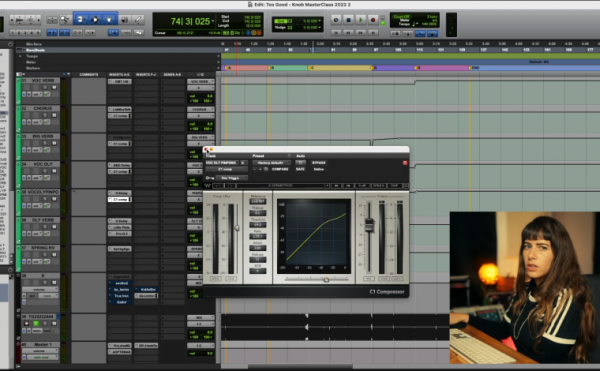Click Waves next preset arrow button
The image size is (600, 371).
[348, 186]
